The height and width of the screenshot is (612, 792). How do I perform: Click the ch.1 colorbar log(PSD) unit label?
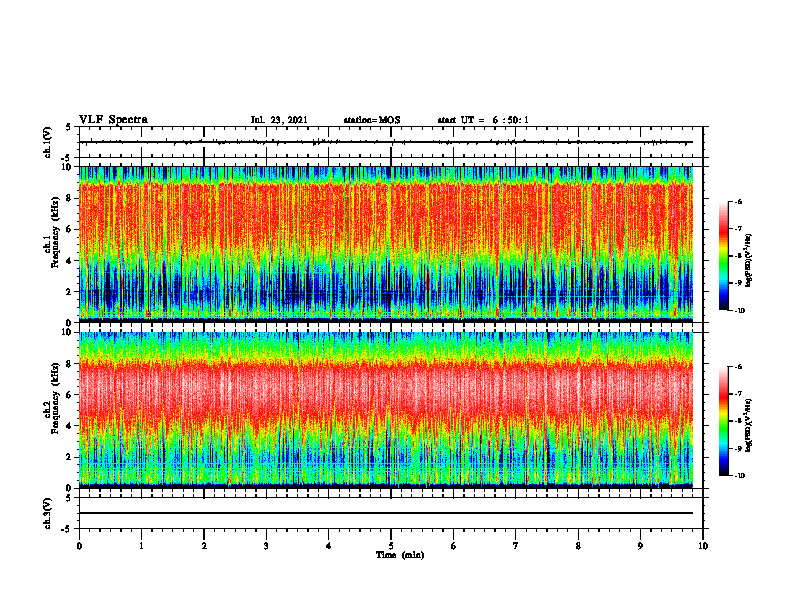pyautogui.click(x=749, y=261)
